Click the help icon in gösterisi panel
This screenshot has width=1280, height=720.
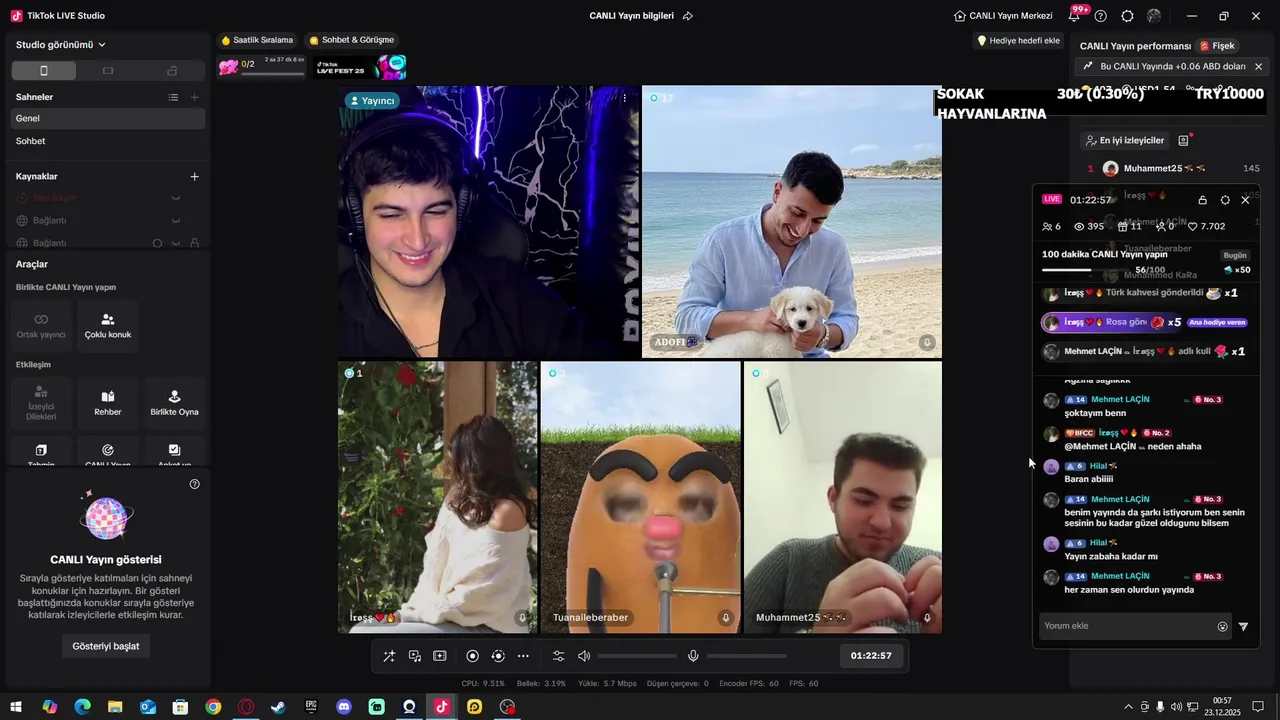[x=195, y=484]
